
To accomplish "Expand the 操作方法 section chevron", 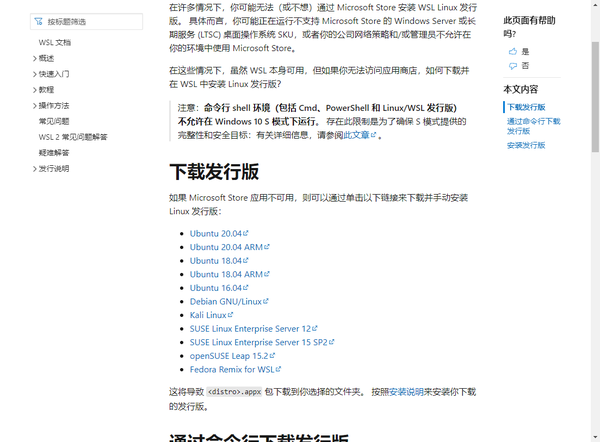I will (34, 106).
